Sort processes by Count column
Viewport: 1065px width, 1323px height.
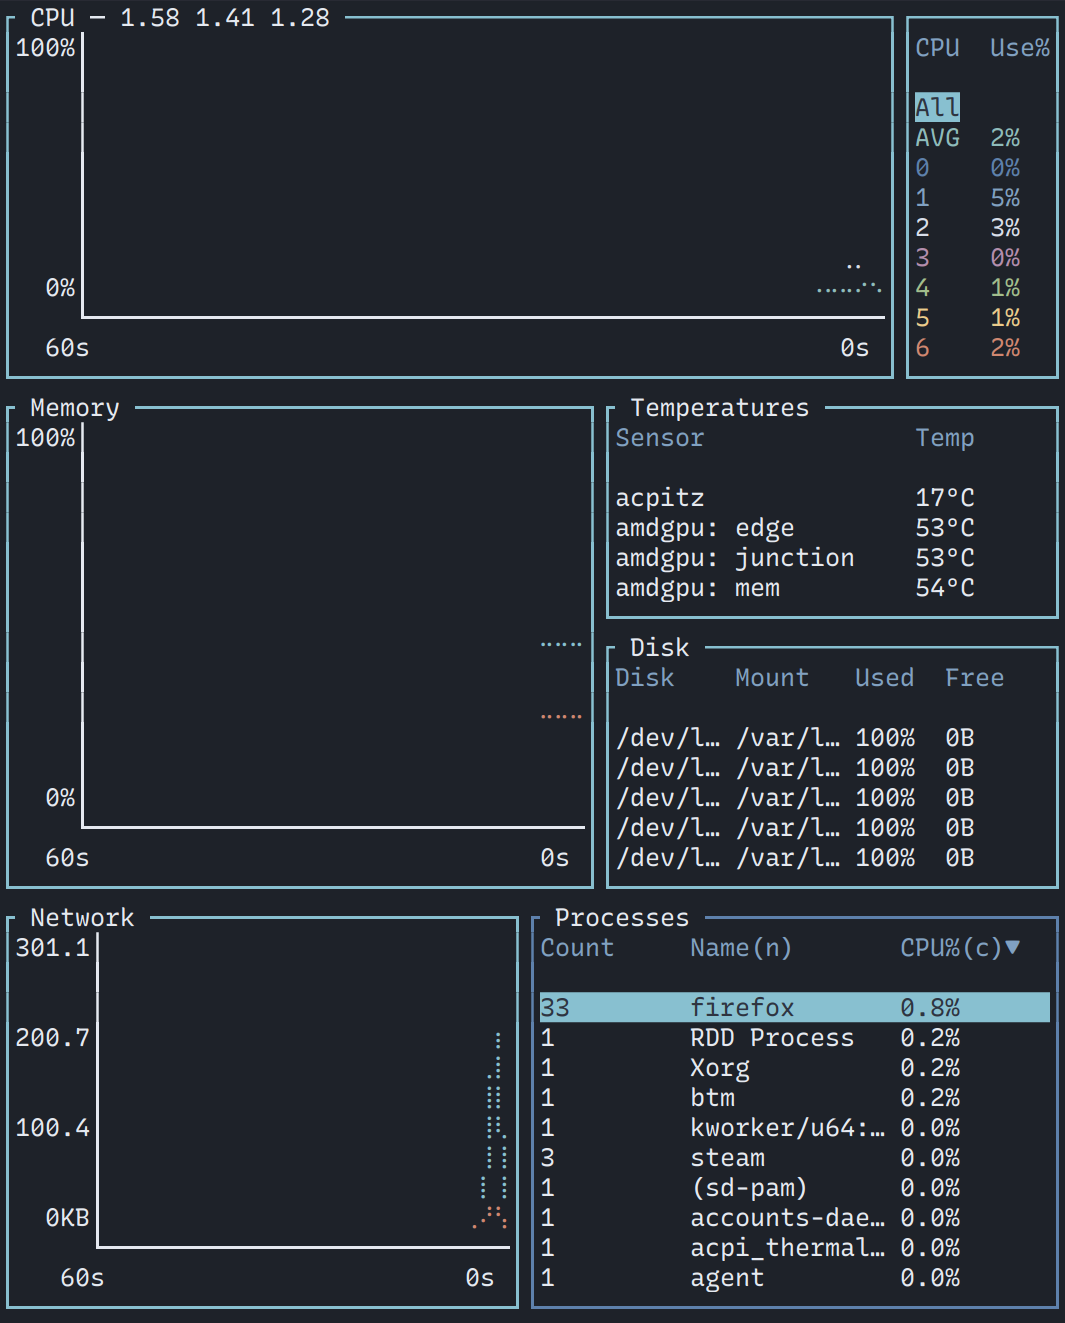pyautogui.click(x=577, y=947)
